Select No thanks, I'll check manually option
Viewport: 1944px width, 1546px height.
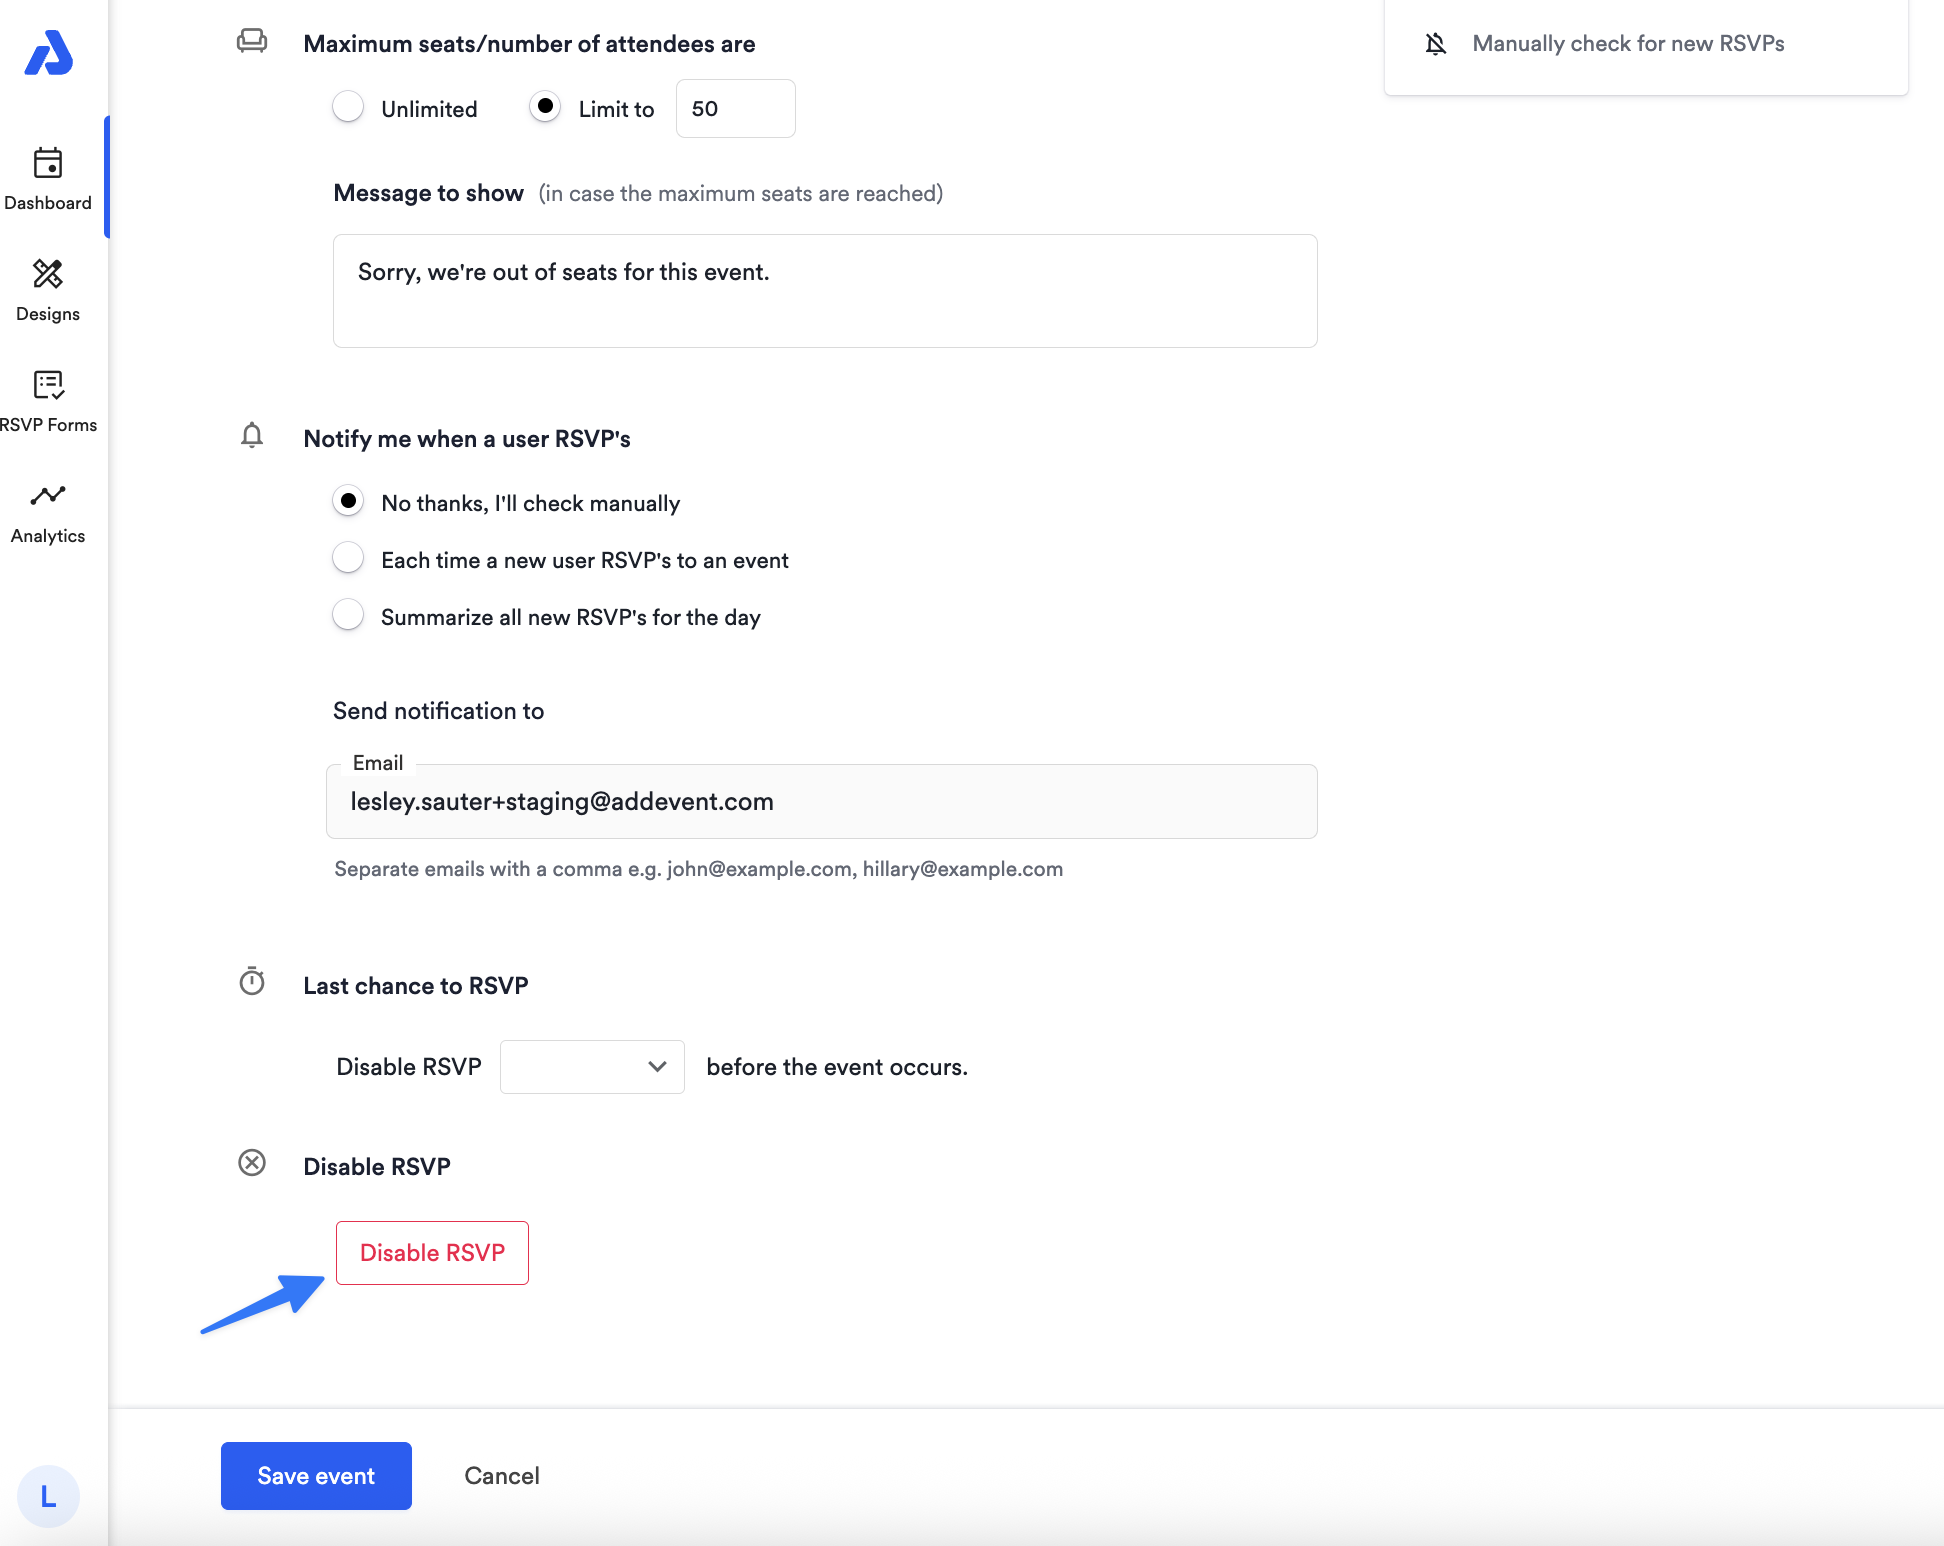pos(348,501)
